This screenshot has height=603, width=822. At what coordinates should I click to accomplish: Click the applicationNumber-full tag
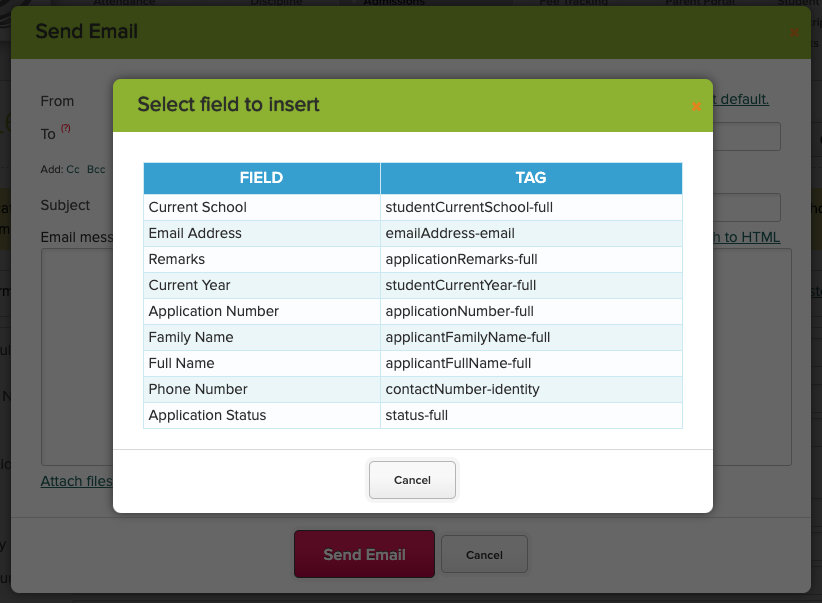click(x=459, y=311)
